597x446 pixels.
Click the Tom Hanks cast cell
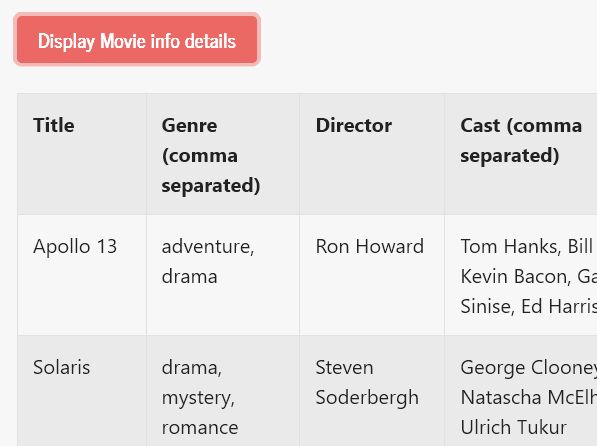point(521,275)
